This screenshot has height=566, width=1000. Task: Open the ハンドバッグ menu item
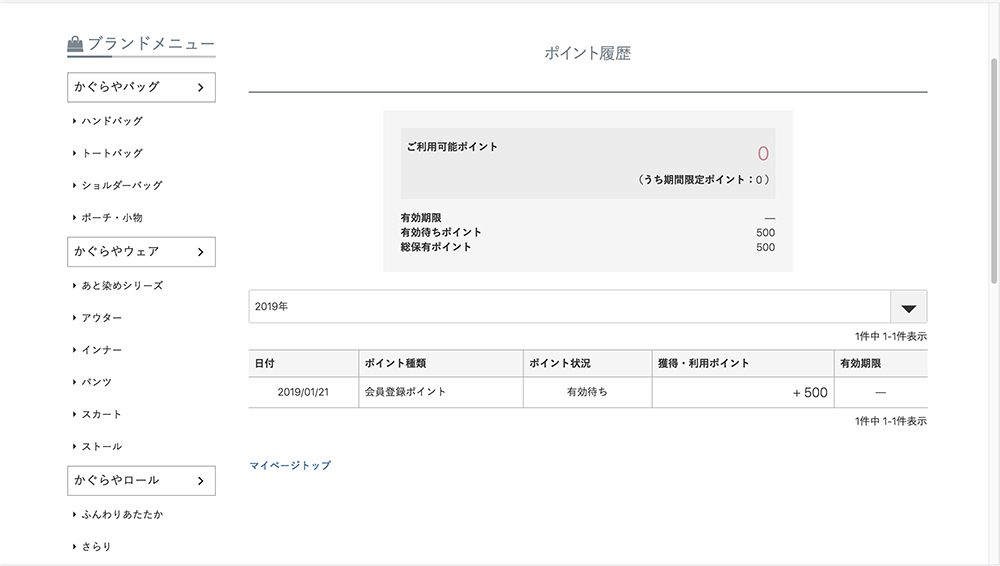coord(112,121)
